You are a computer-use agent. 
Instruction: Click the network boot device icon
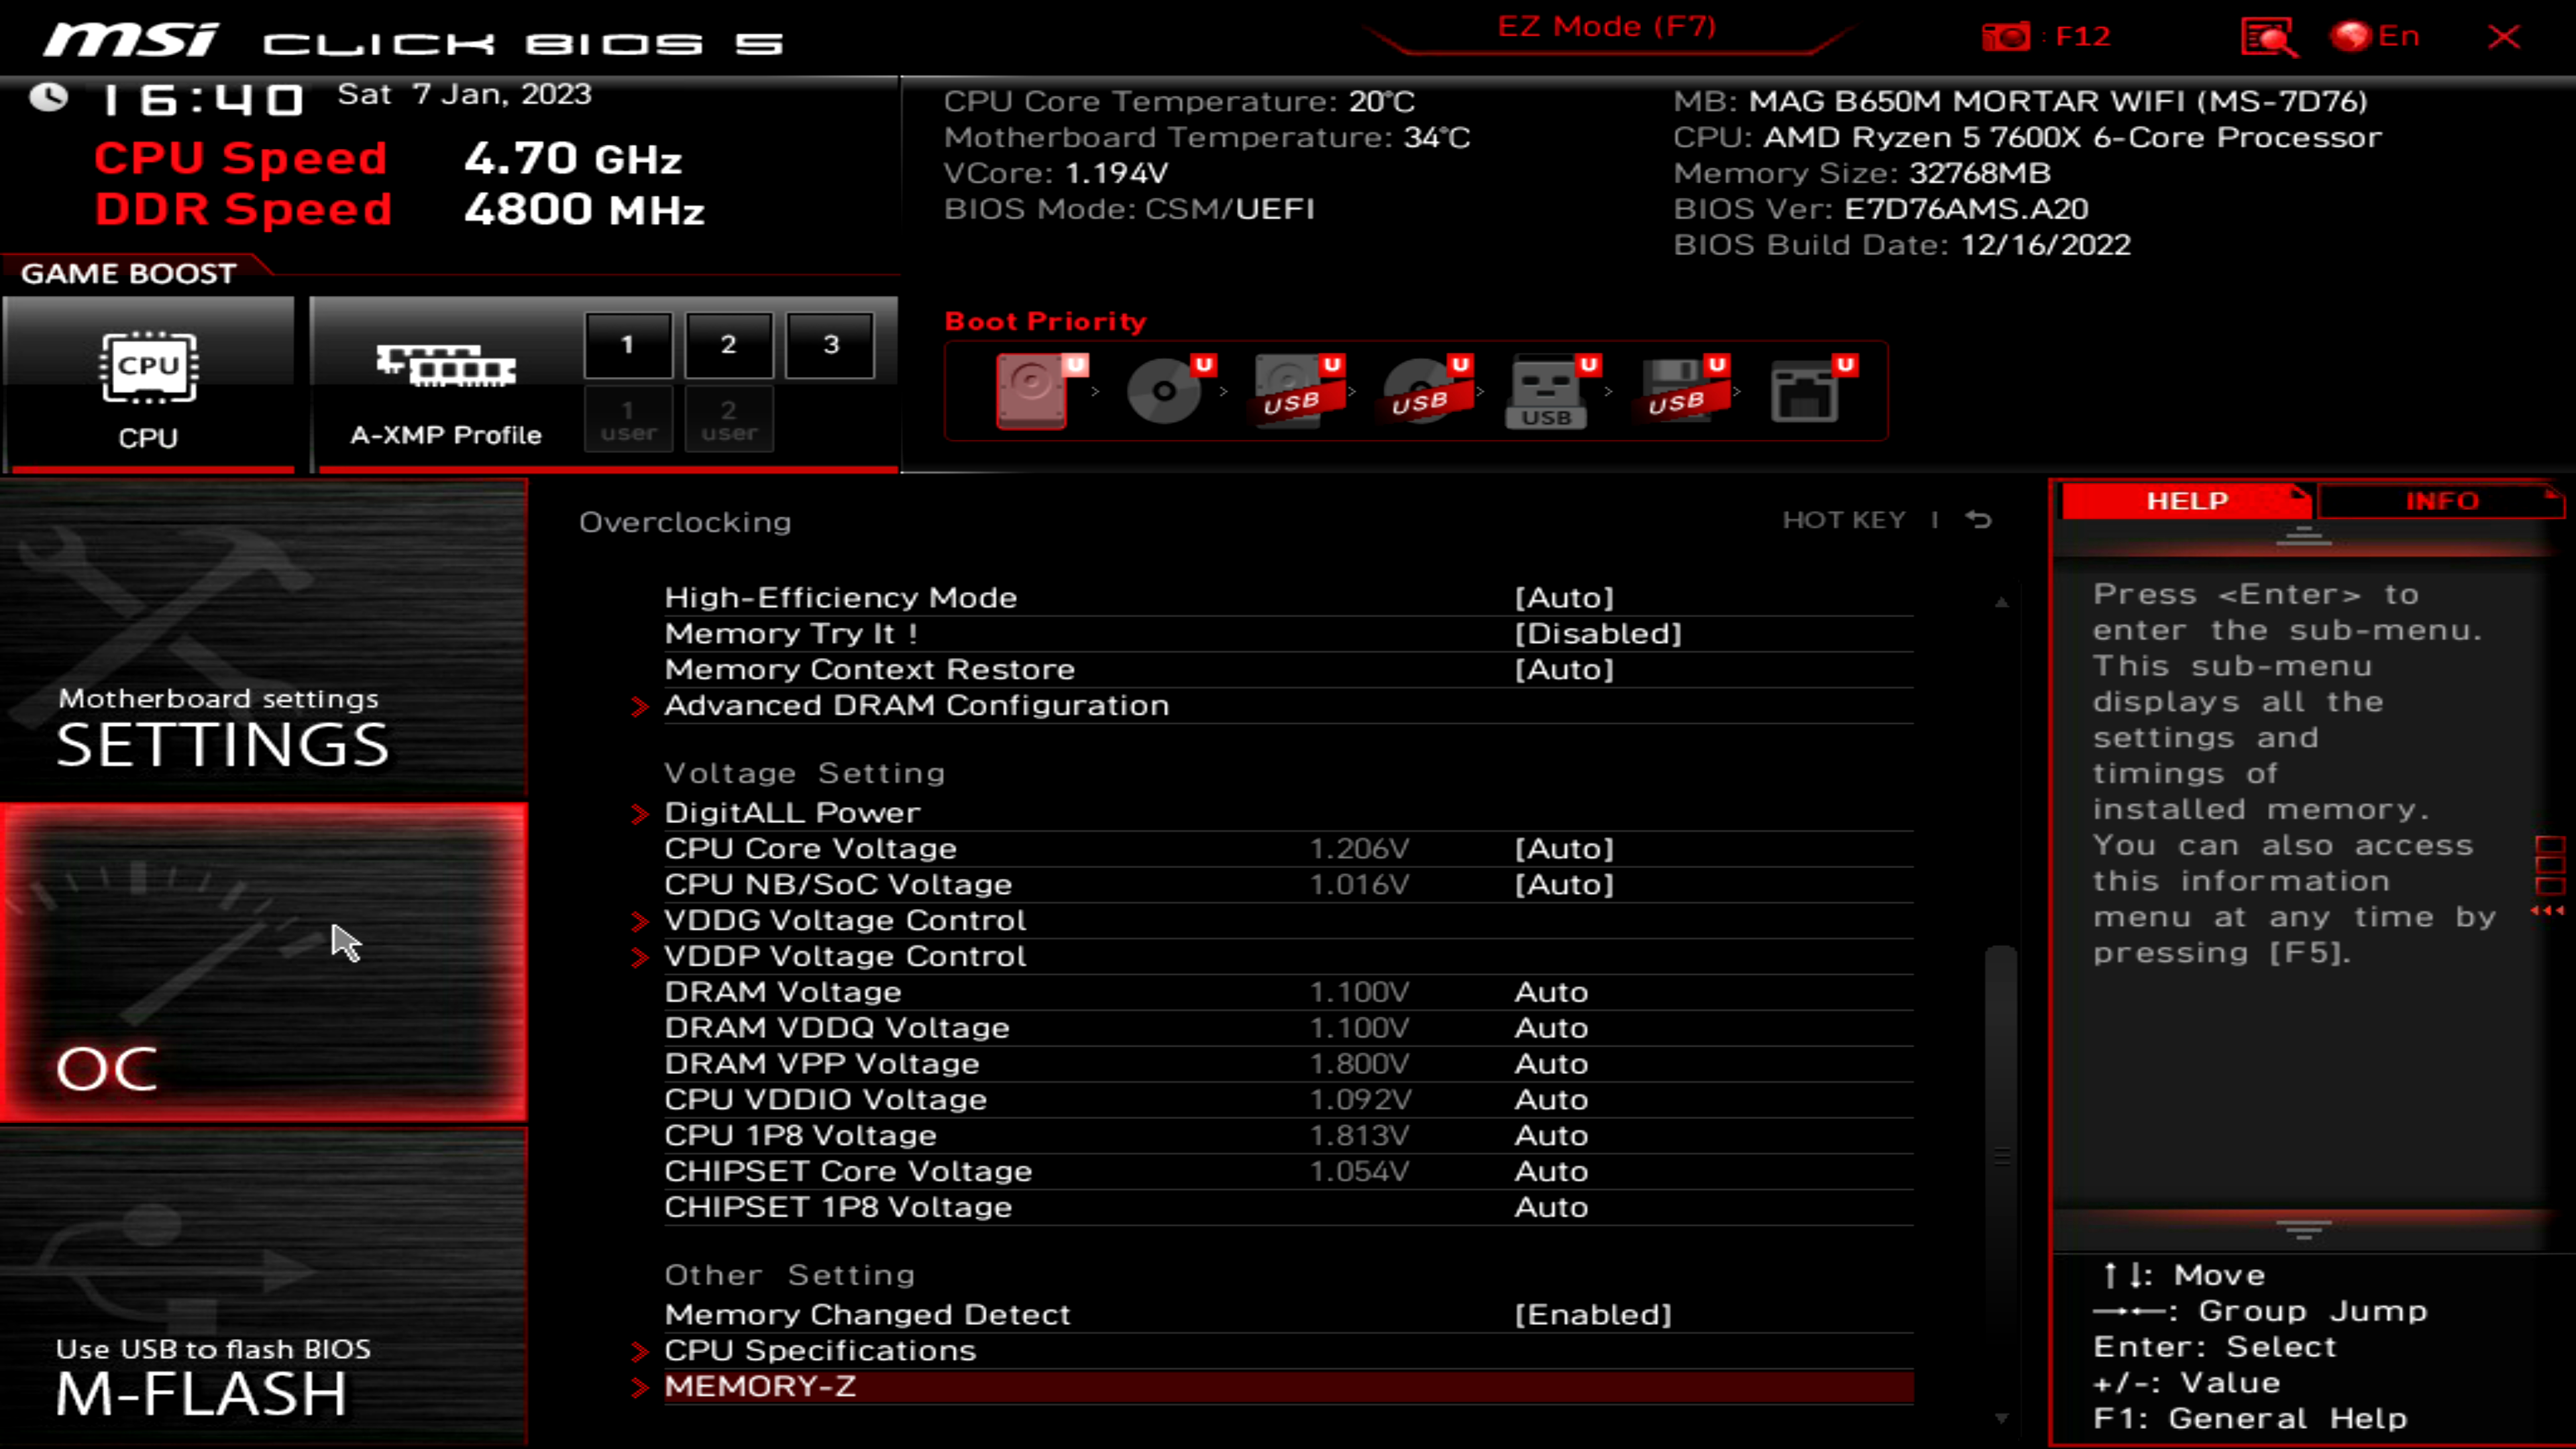pos(1805,391)
